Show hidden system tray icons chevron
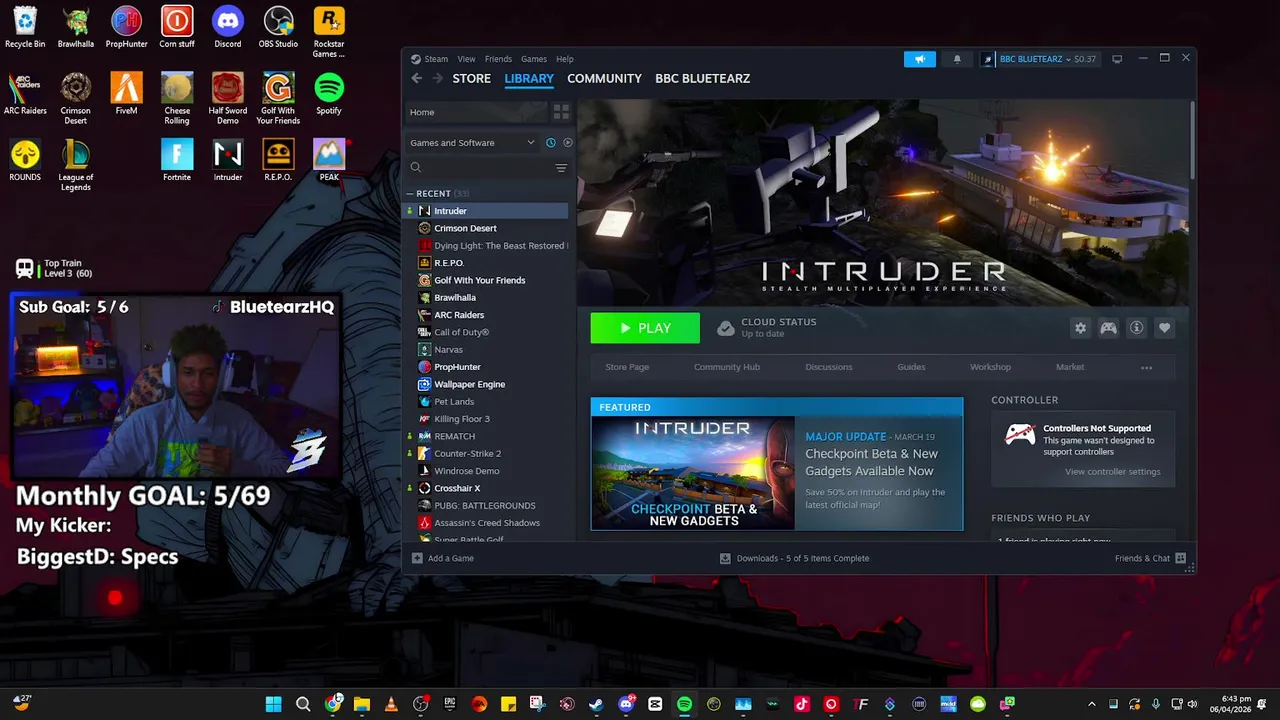Image resolution: width=1280 pixels, height=720 pixels. coord(1091,704)
